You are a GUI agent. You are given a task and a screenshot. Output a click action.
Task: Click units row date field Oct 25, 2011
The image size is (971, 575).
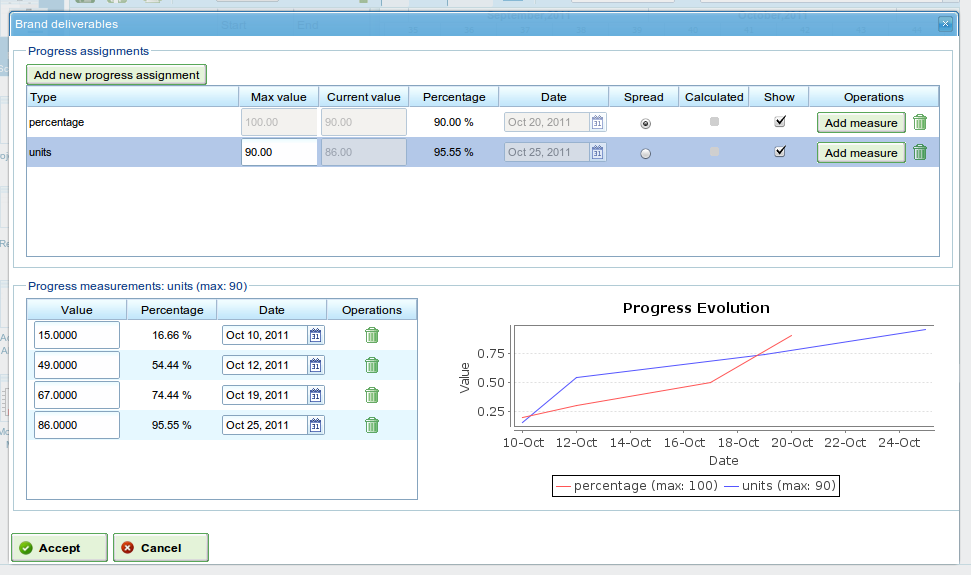[x=546, y=152]
